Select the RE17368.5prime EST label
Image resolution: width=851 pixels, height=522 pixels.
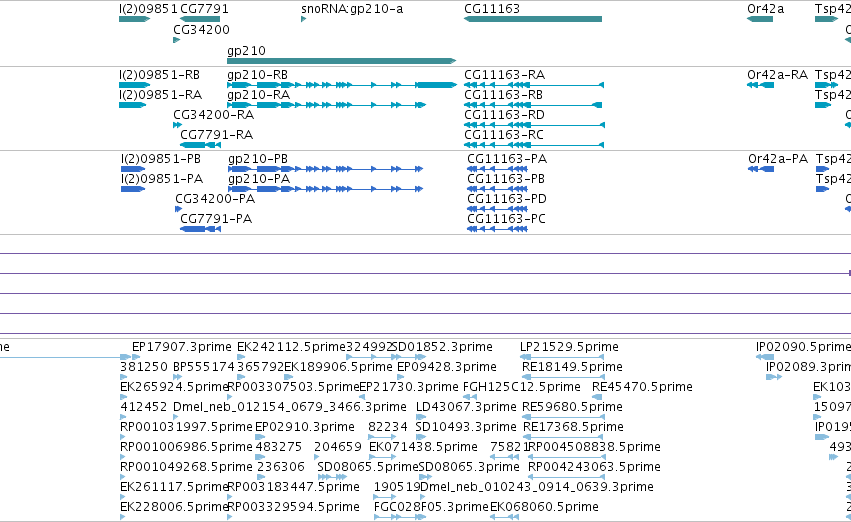[x=573, y=427]
